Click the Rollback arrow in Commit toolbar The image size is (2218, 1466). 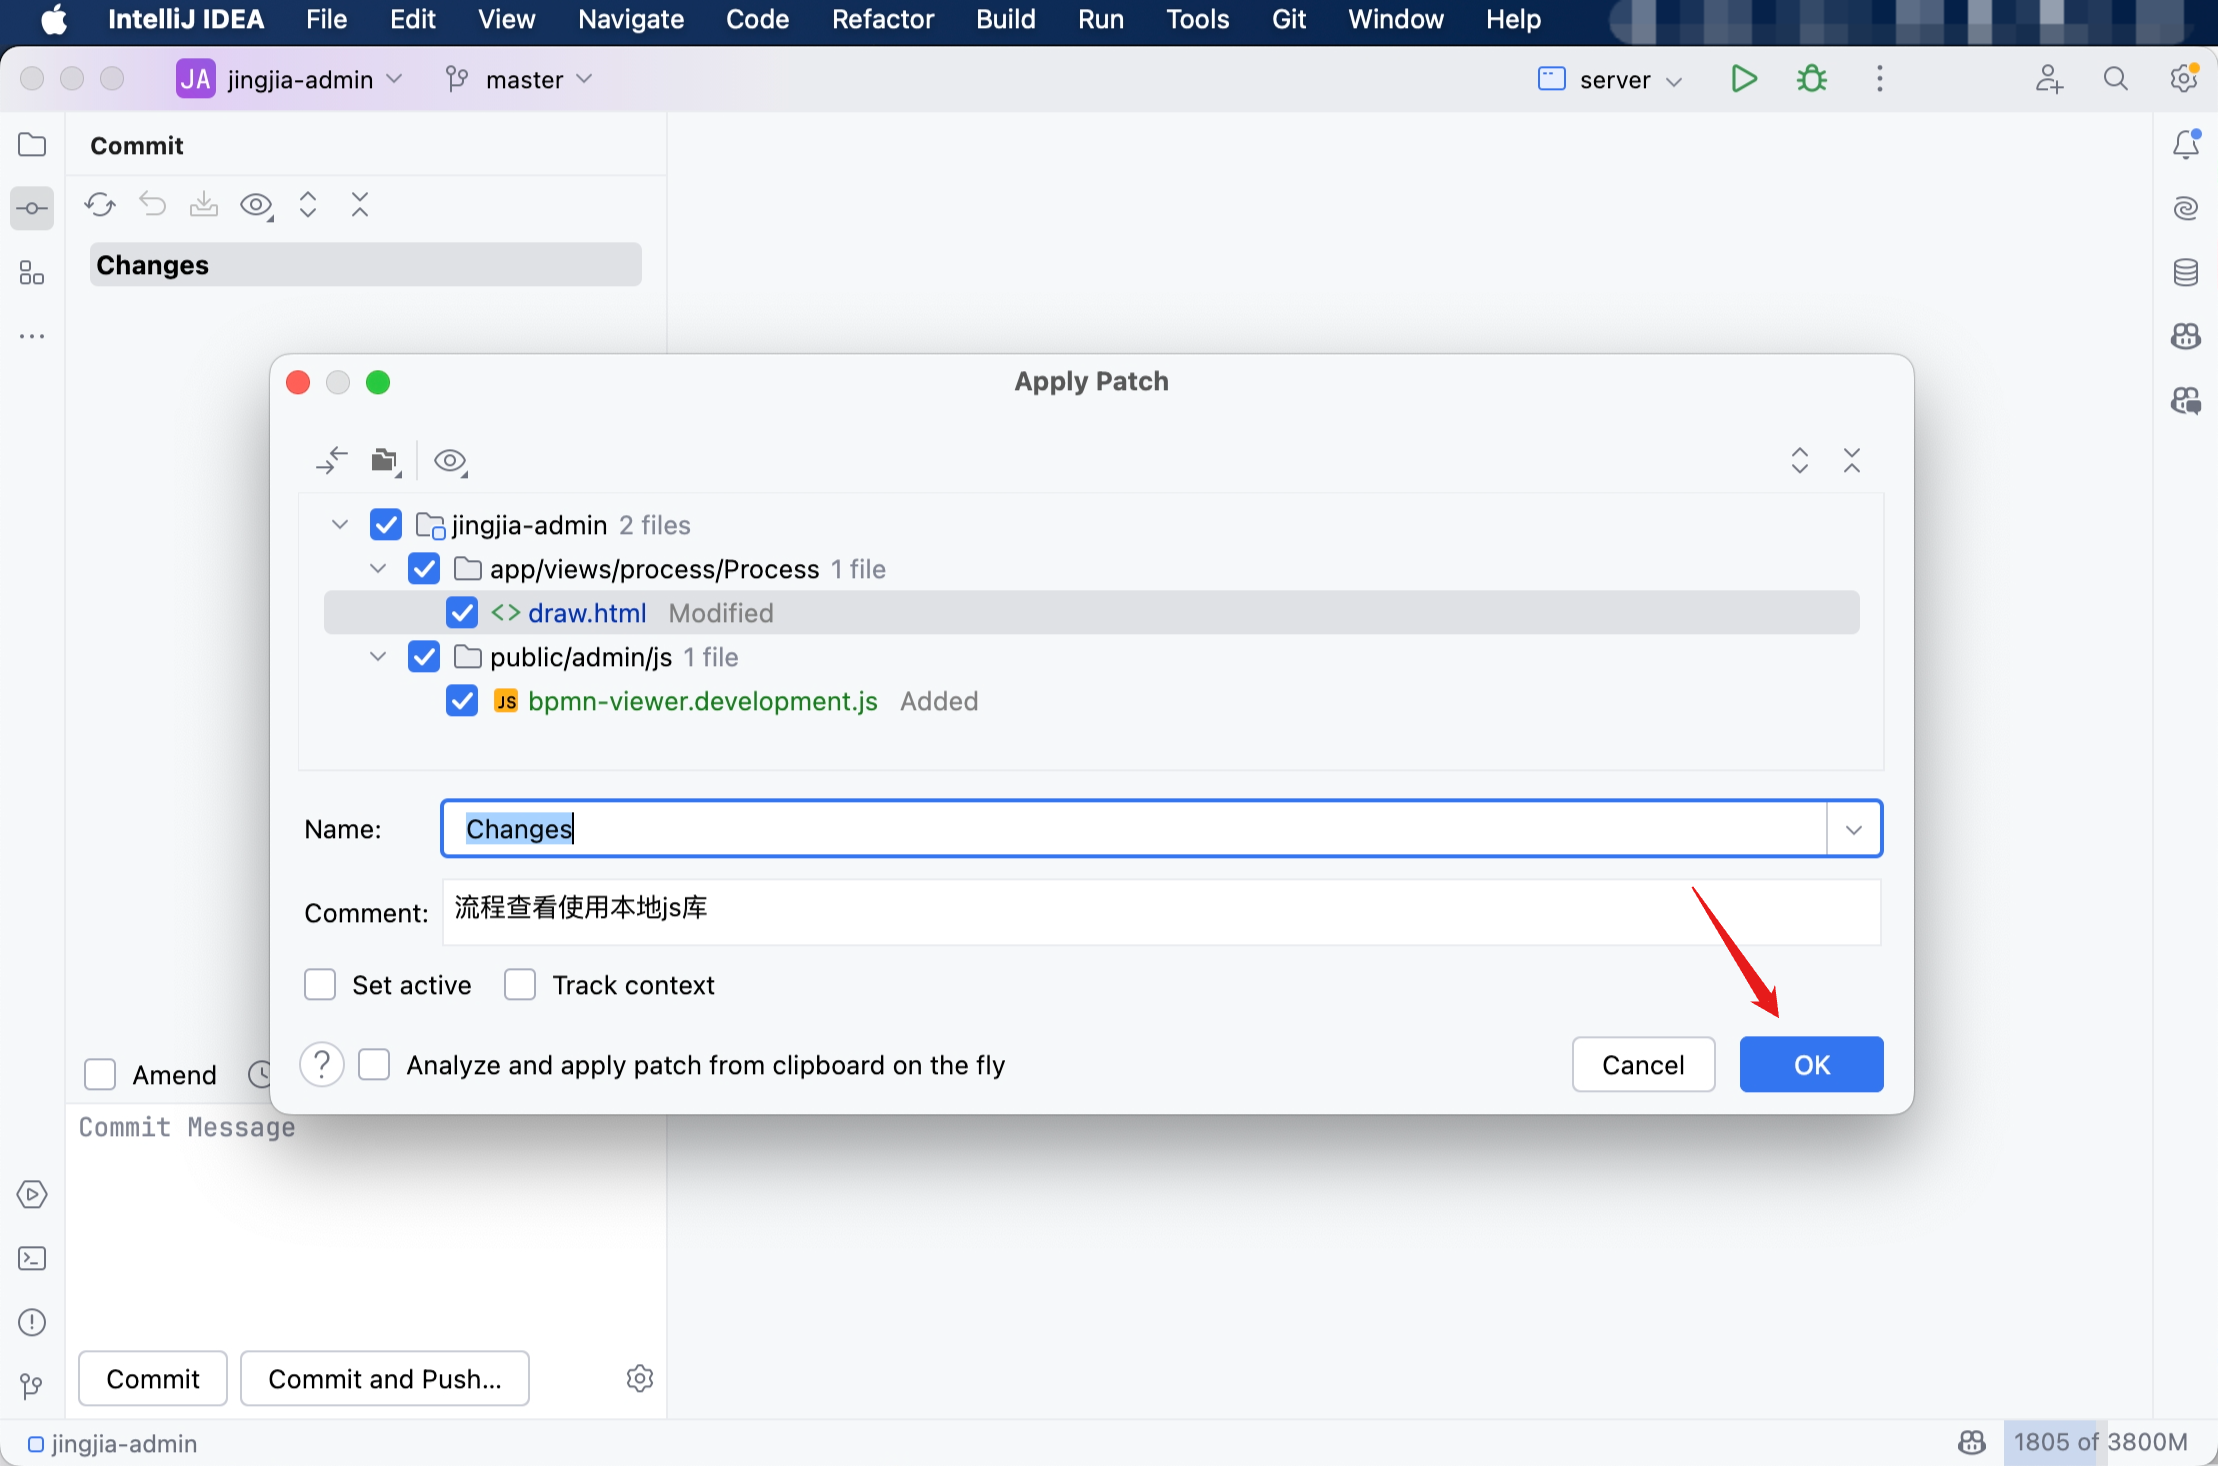(x=152, y=205)
